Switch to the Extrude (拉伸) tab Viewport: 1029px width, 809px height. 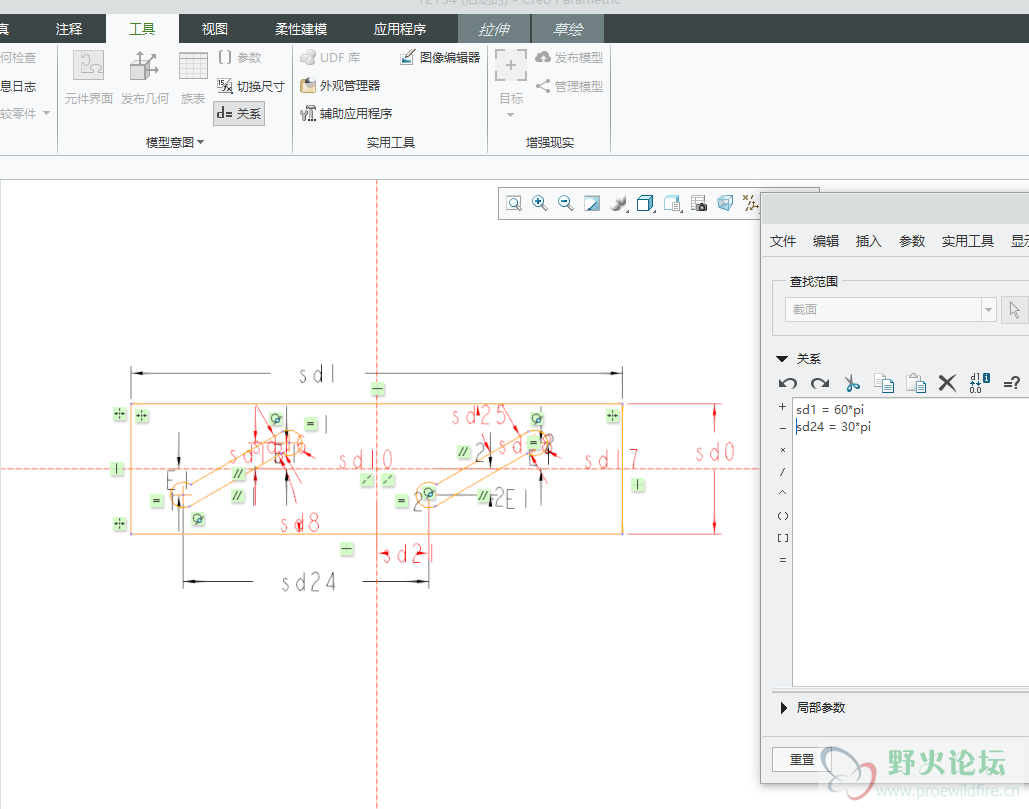[494, 30]
